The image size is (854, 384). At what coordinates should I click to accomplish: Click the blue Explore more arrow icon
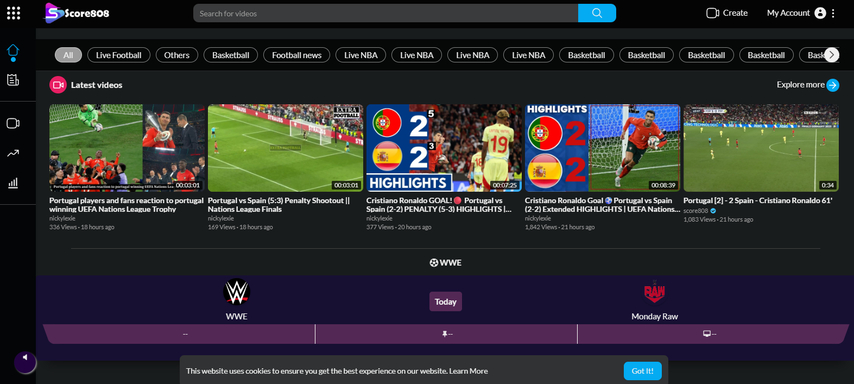833,85
